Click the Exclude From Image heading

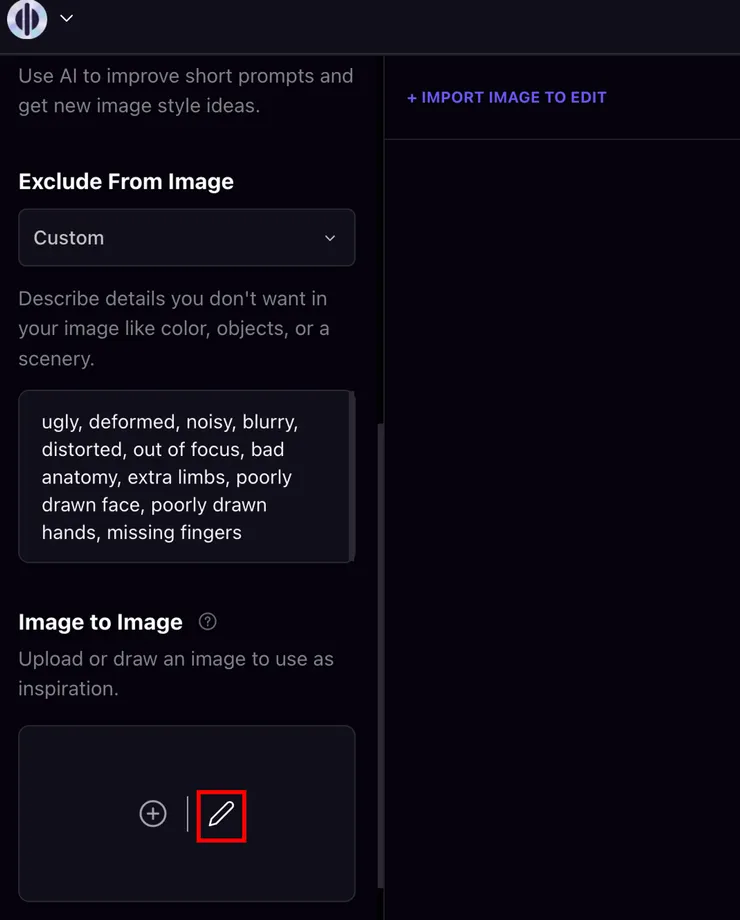click(126, 182)
